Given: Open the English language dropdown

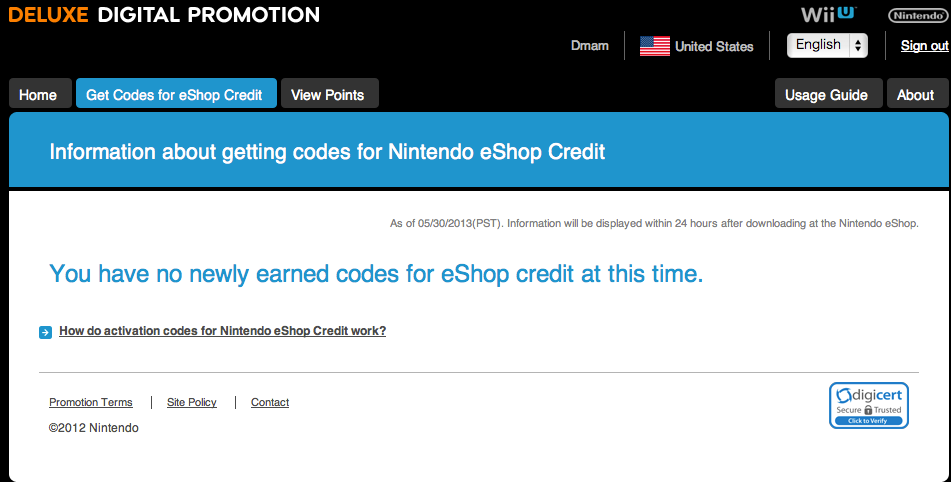Looking at the screenshot, I should pyautogui.click(x=827, y=45).
